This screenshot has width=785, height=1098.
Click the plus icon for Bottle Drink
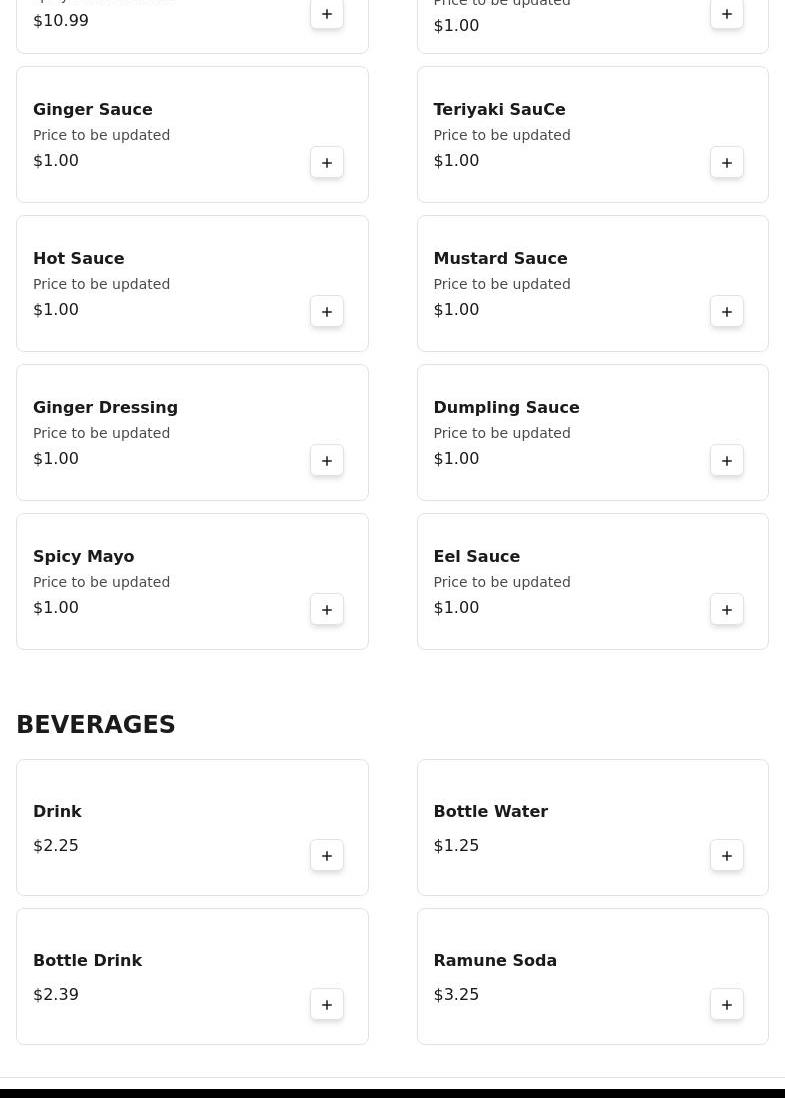[x=327, y=1004]
